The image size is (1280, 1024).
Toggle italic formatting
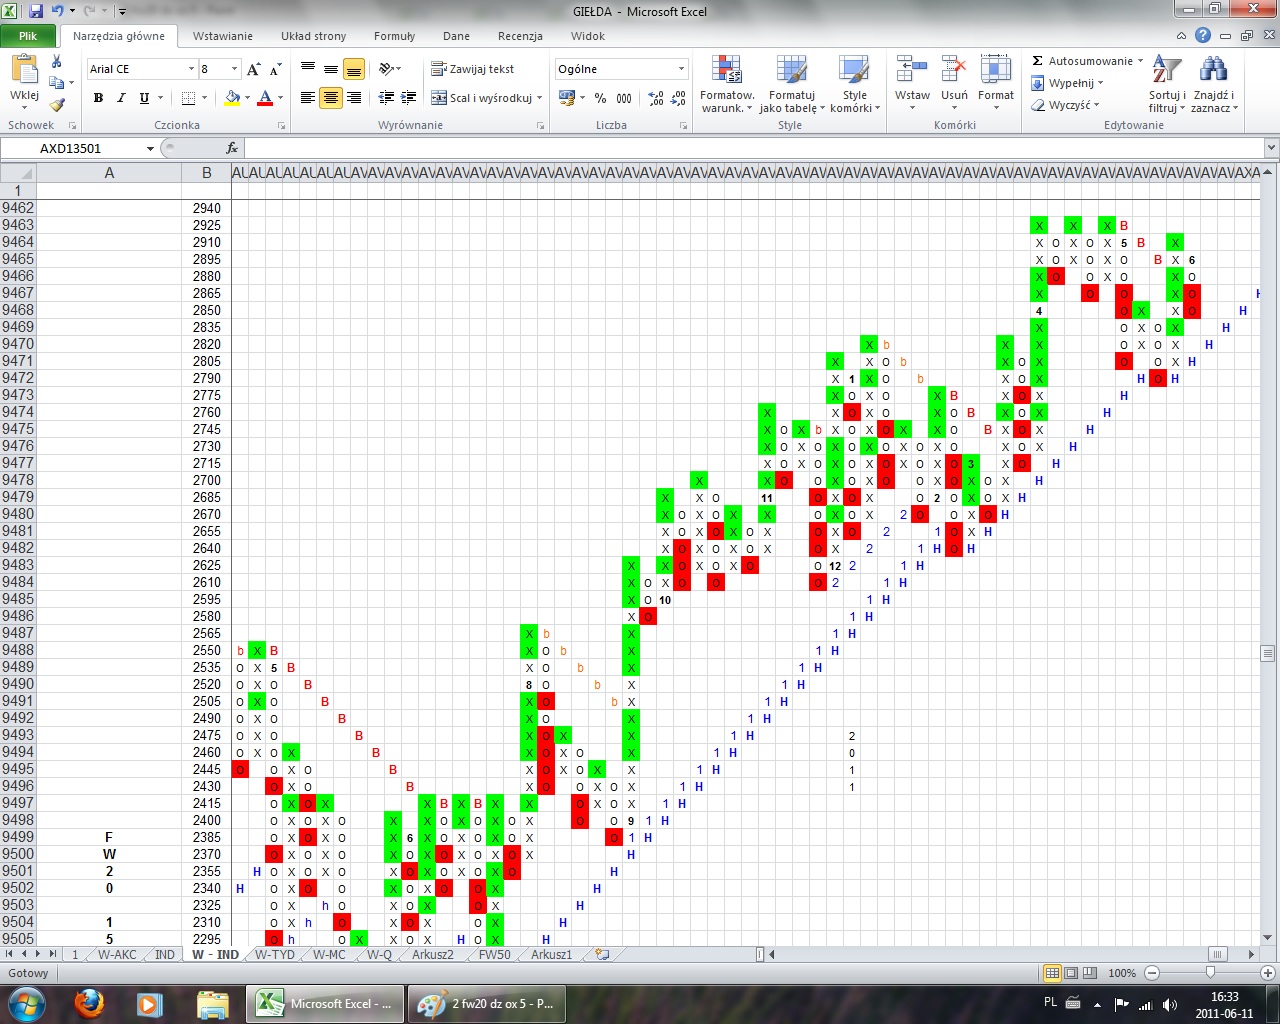(121, 98)
